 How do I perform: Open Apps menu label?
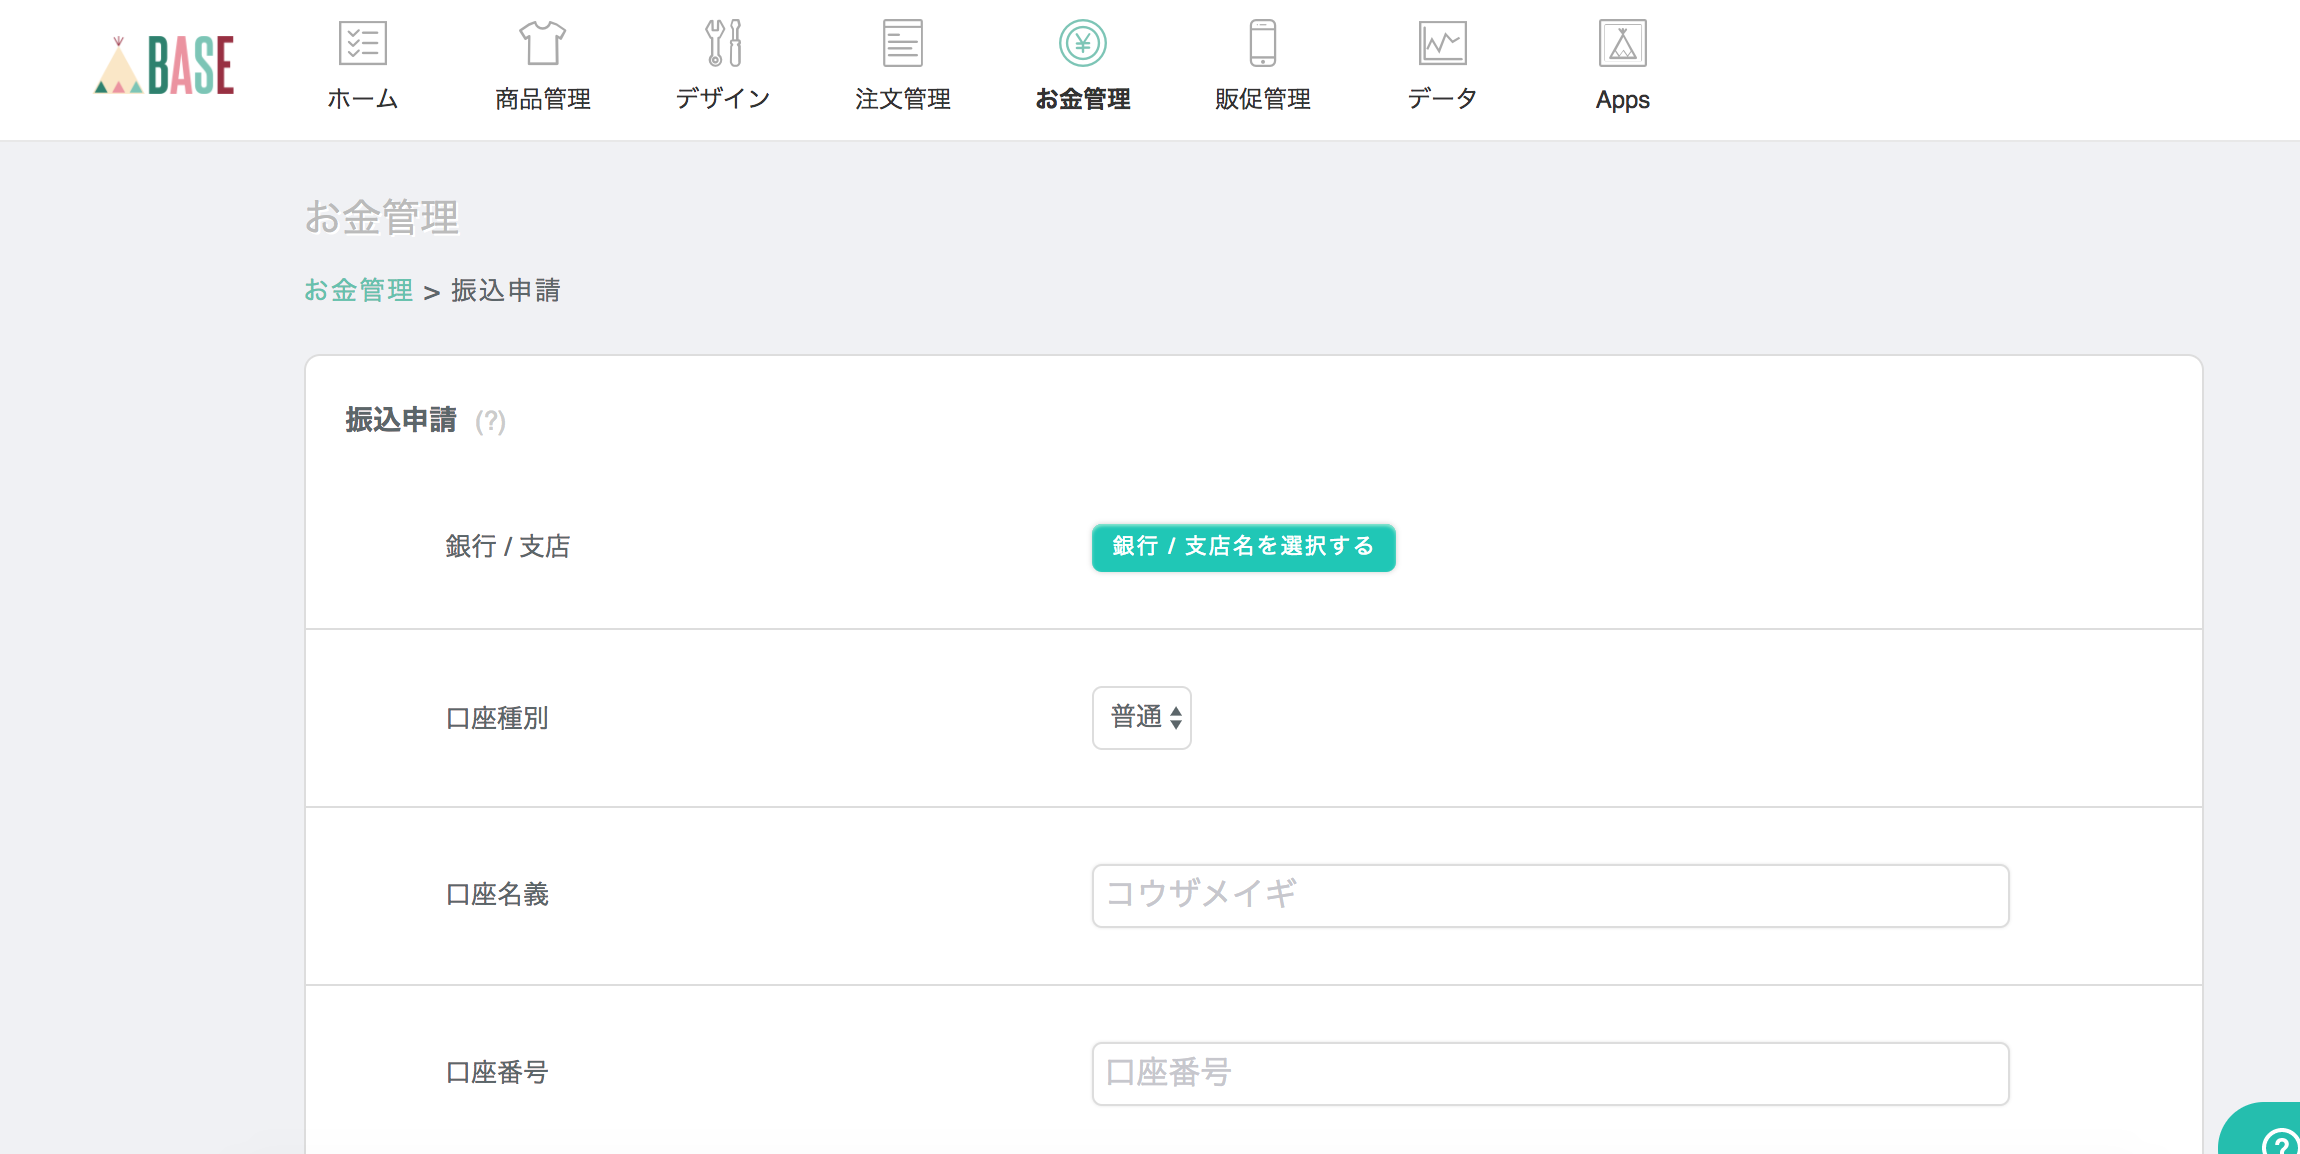point(1623,100)
